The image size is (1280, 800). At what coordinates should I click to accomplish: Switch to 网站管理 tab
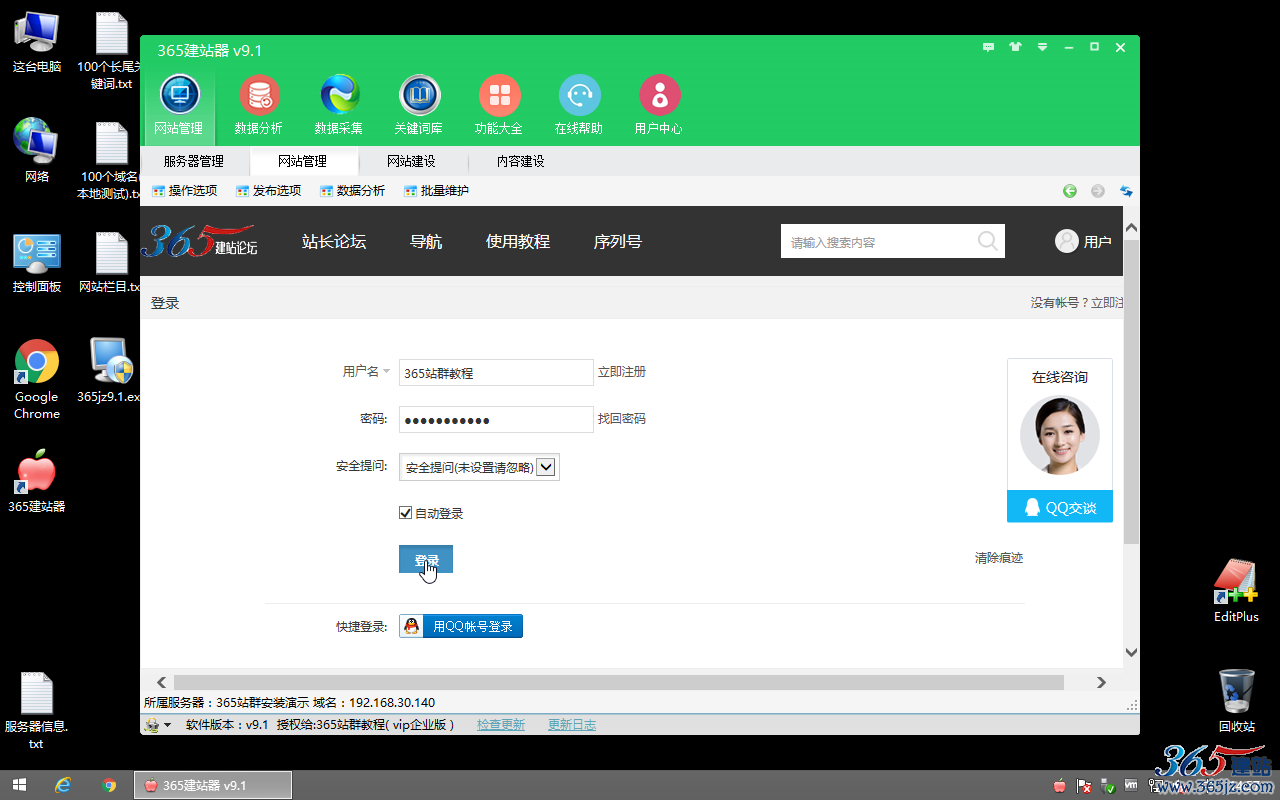click(x=302, y=161)
